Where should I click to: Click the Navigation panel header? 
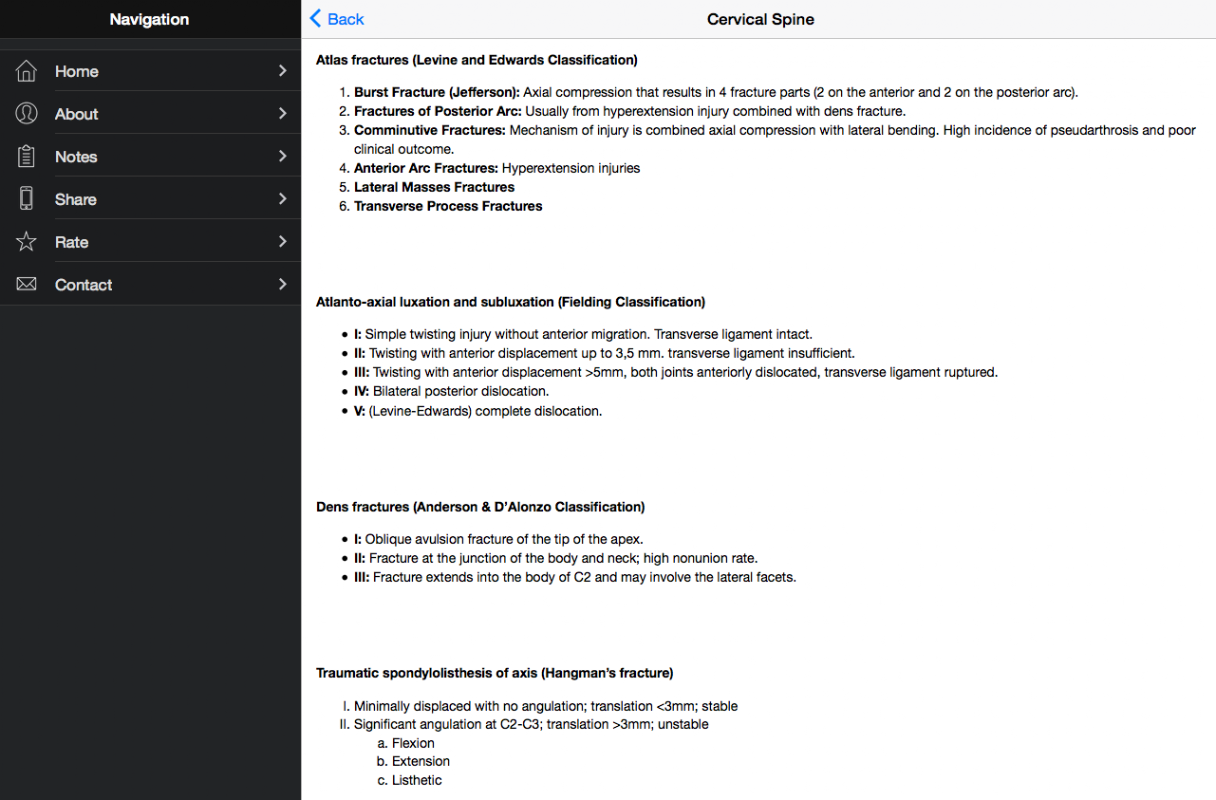150,19
